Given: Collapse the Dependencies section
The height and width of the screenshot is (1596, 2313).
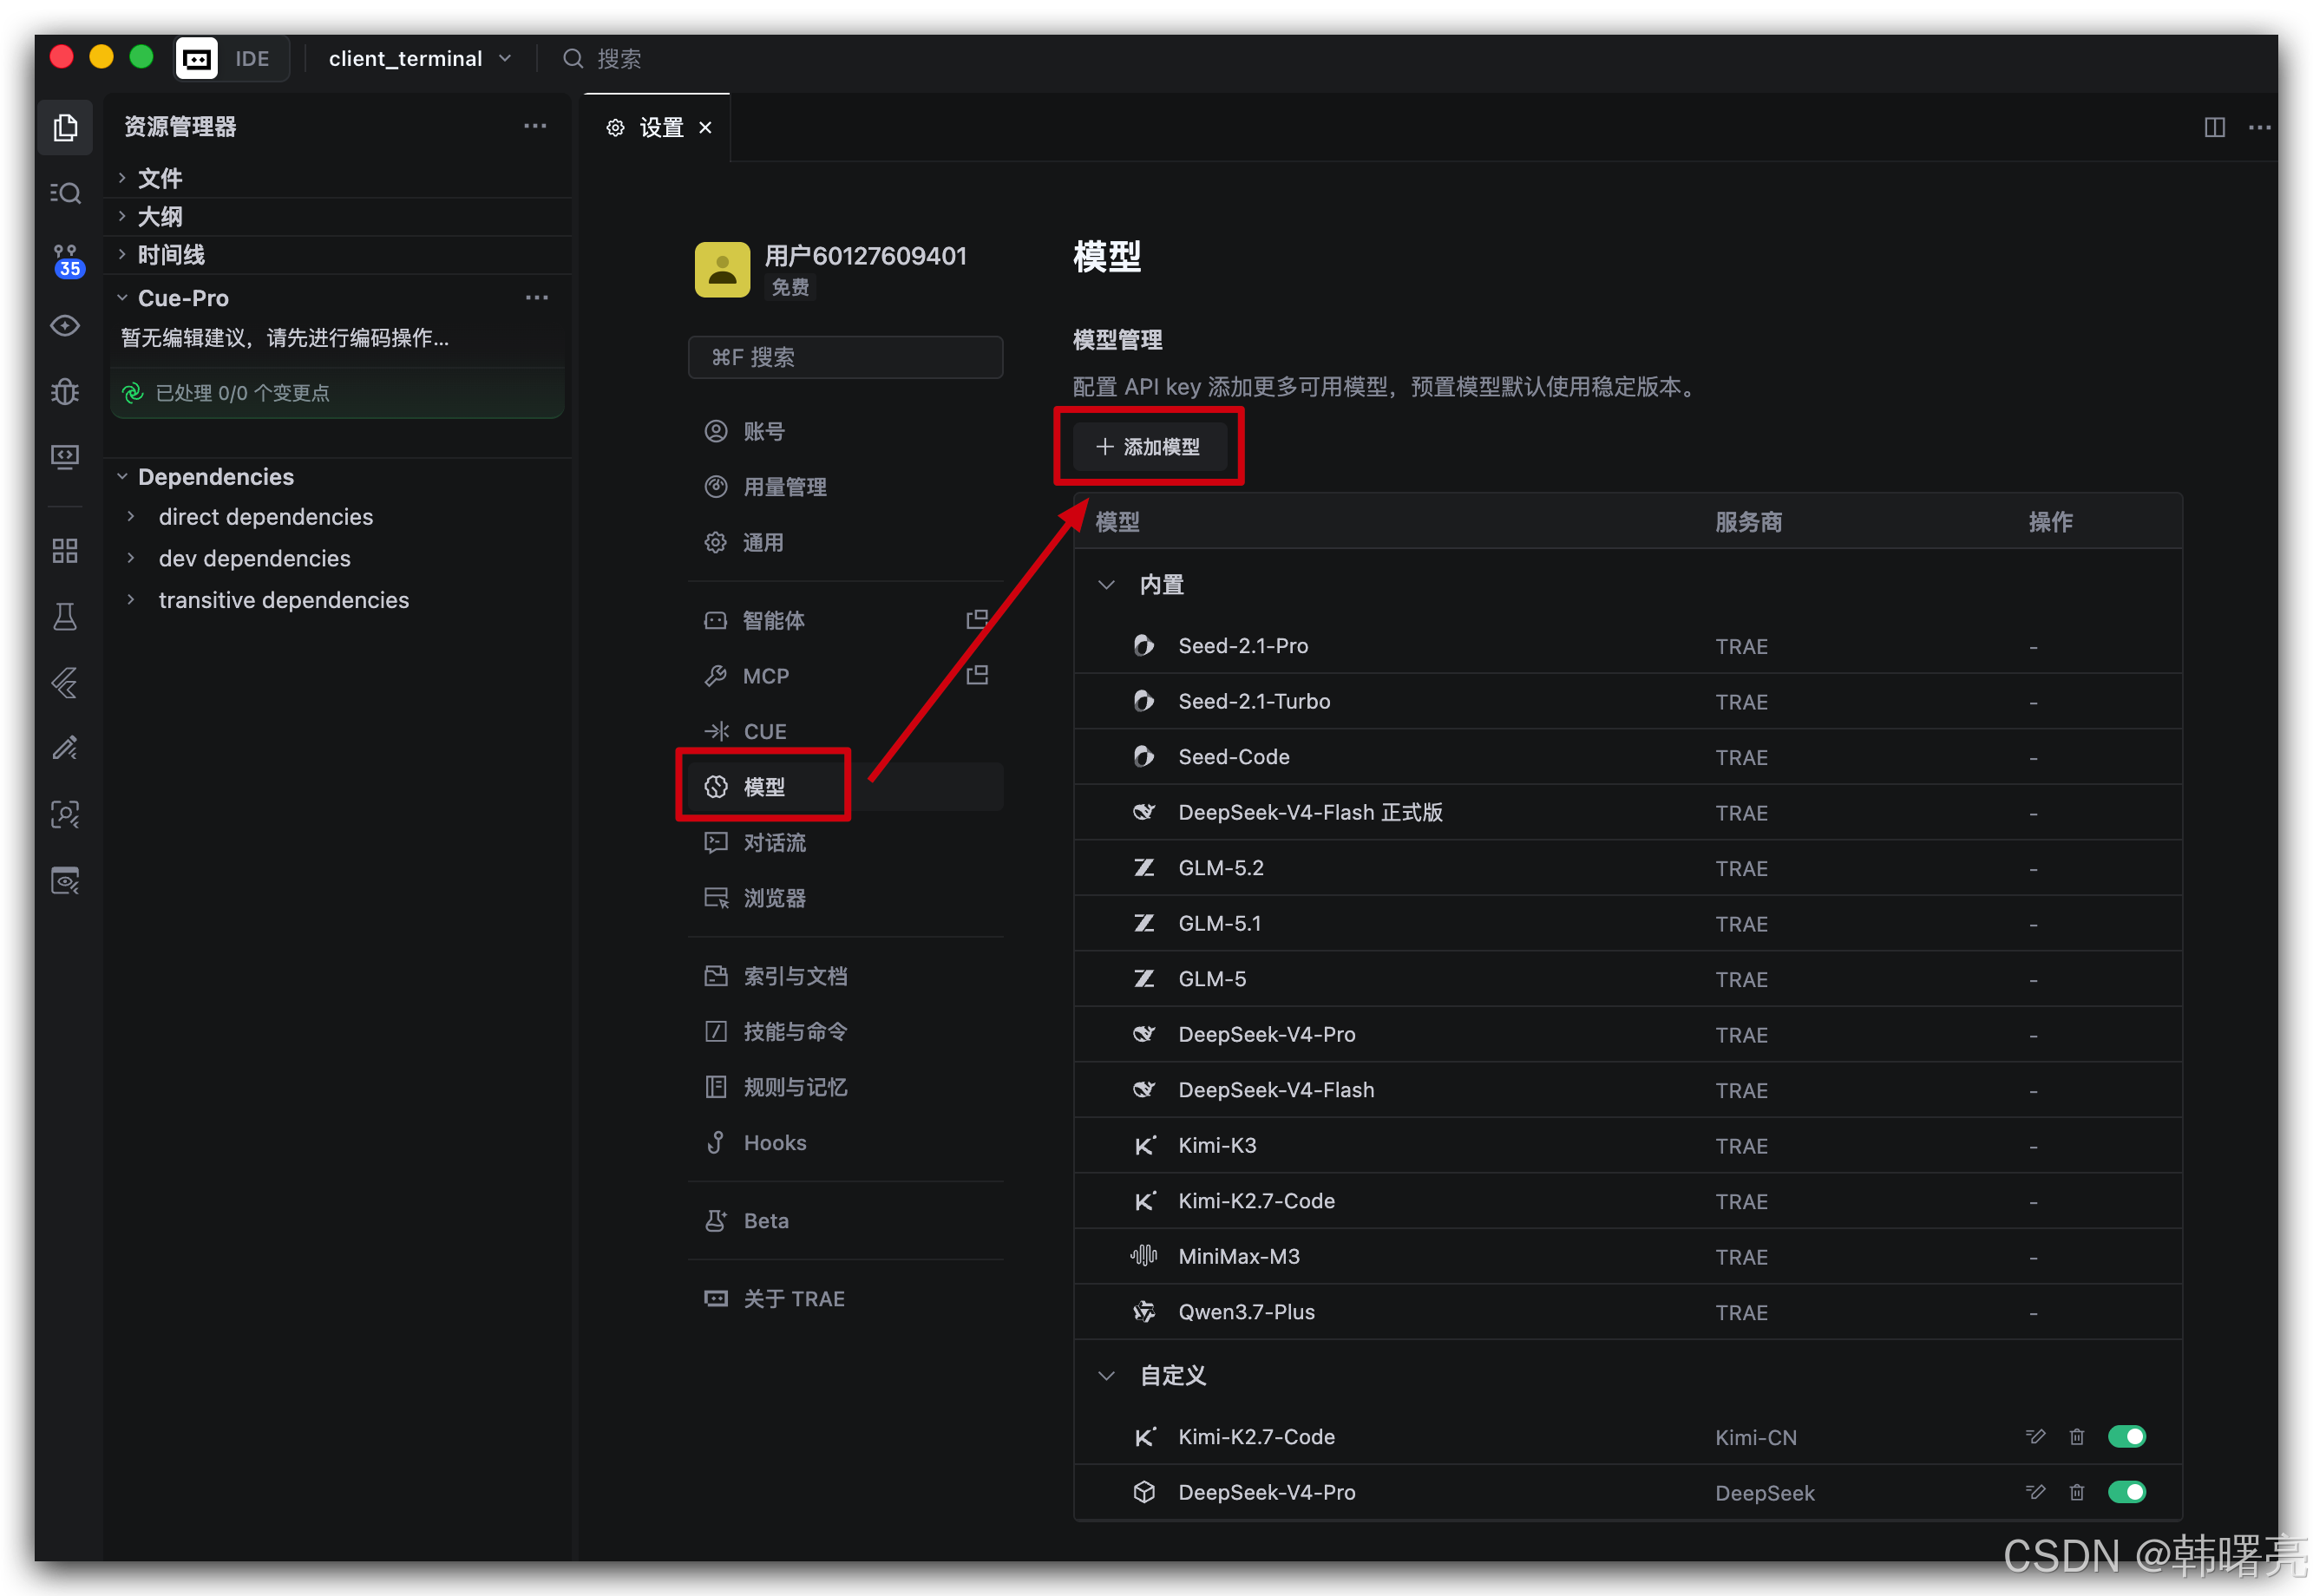Looking at the screenshot, I should pos(122,476).
